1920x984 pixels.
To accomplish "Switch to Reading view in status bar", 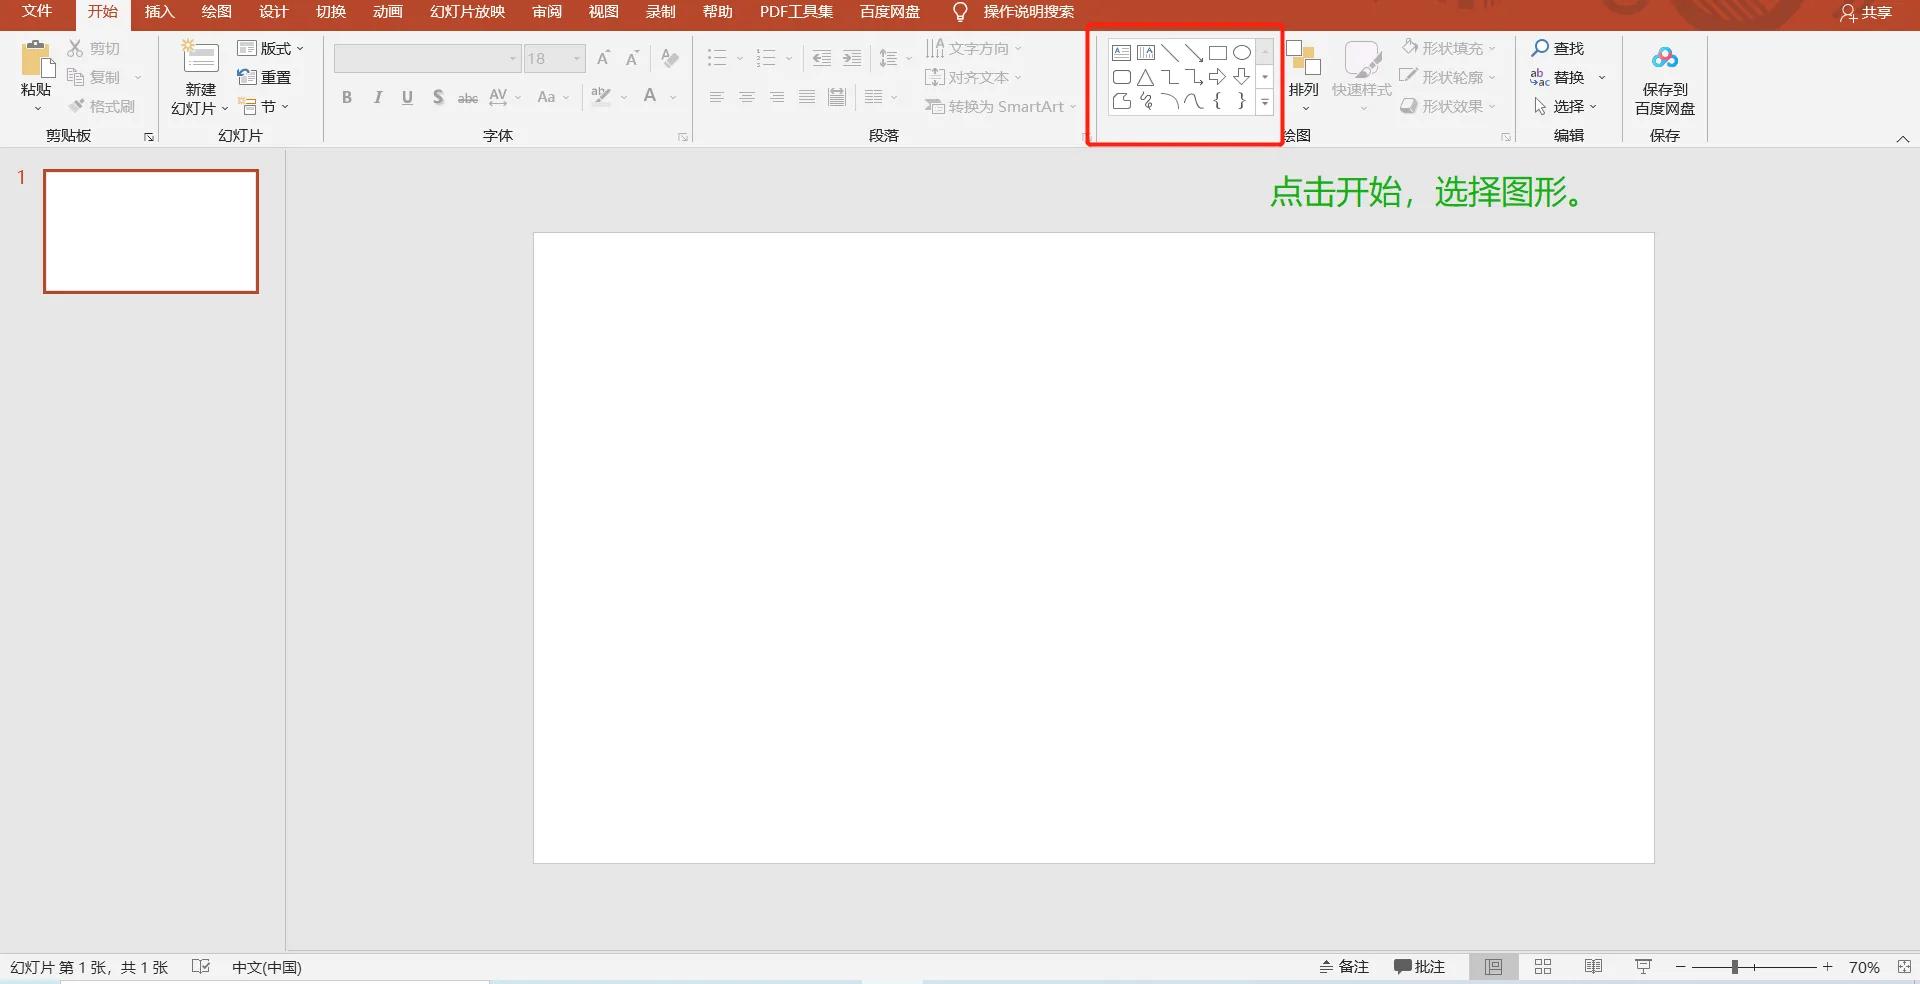I will (1593, 967).
